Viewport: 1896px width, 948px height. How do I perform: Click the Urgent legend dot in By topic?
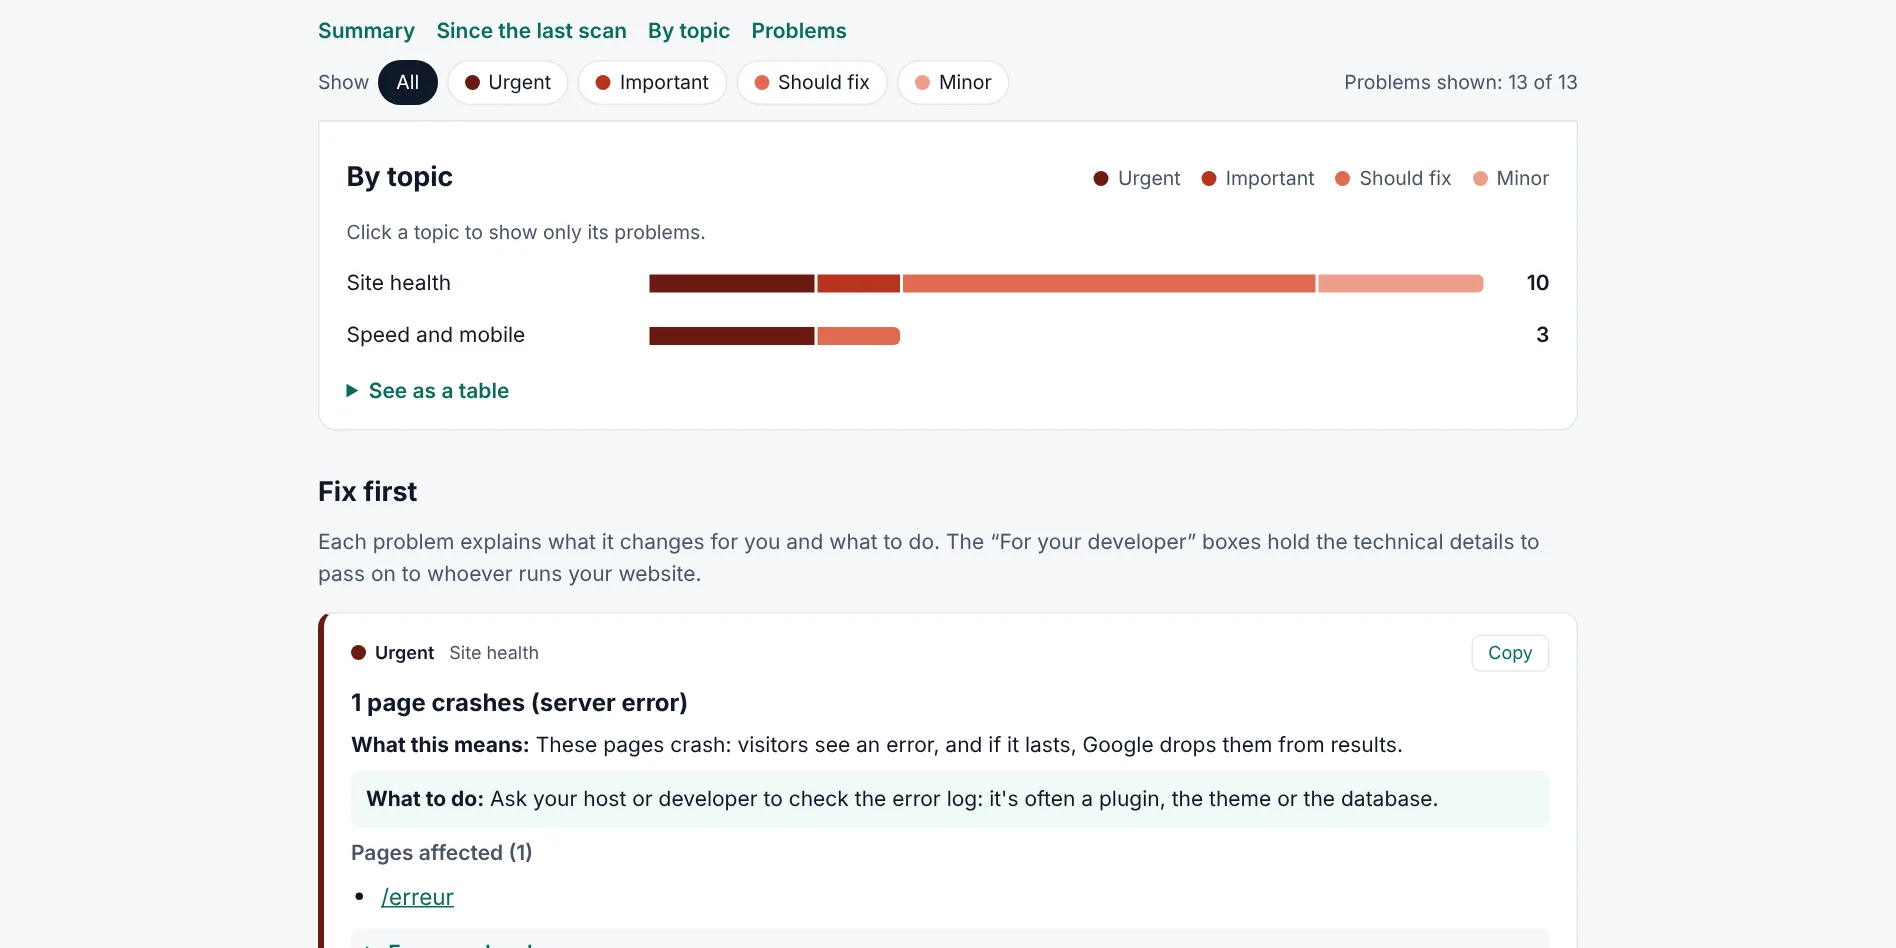point(1101,178)
